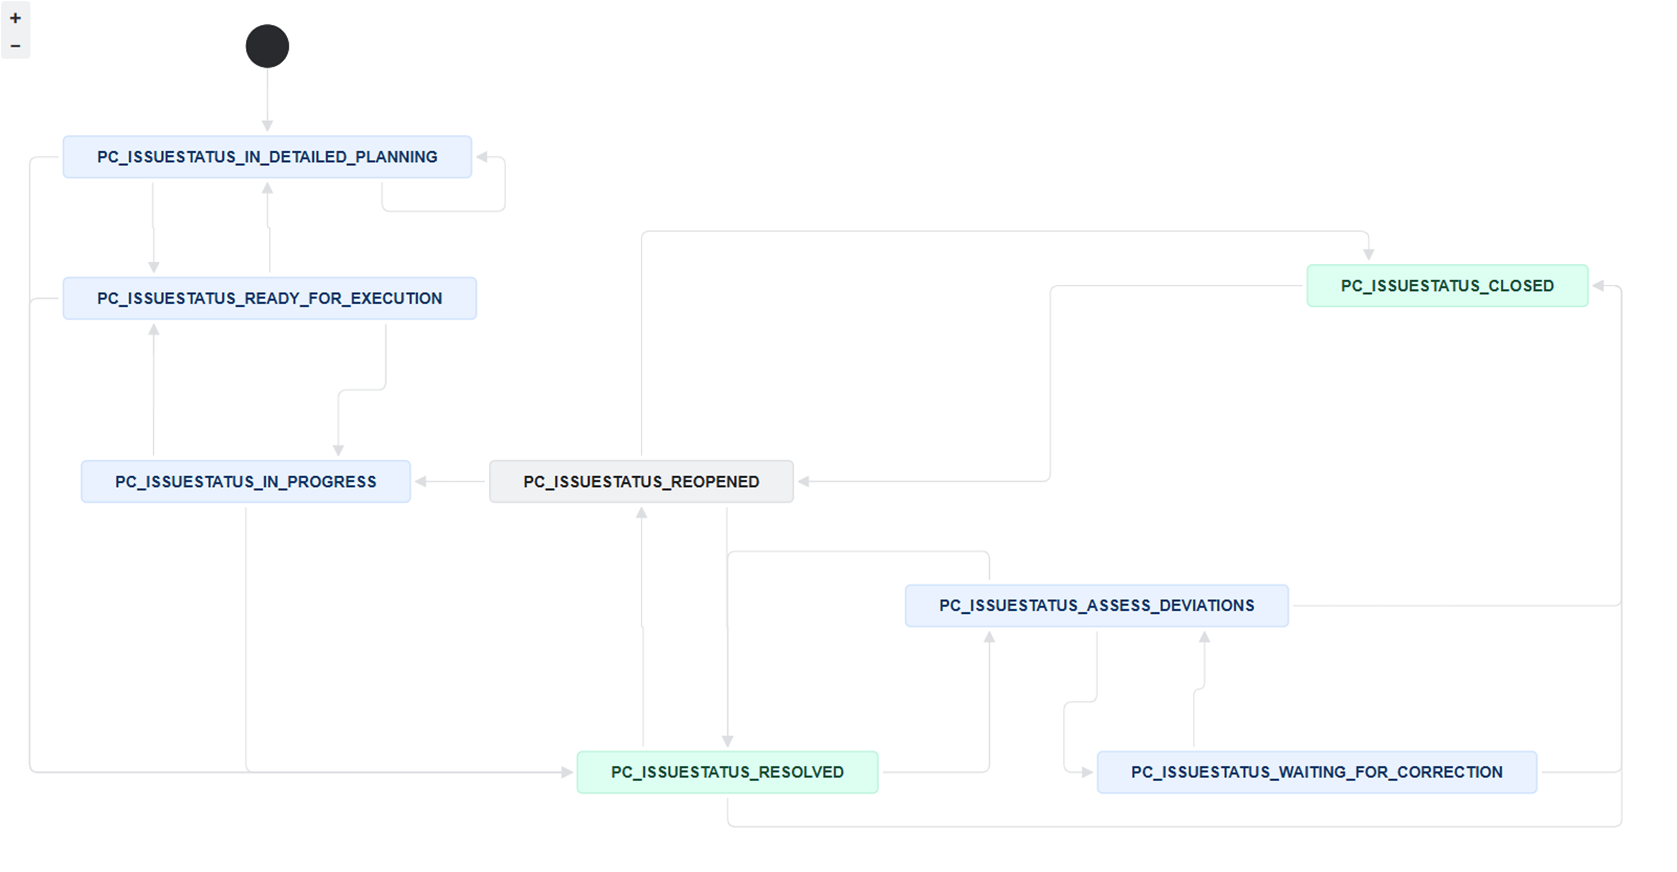Click the arrowhead entering REOPENED from CLOSED

(x=804, y=482)
